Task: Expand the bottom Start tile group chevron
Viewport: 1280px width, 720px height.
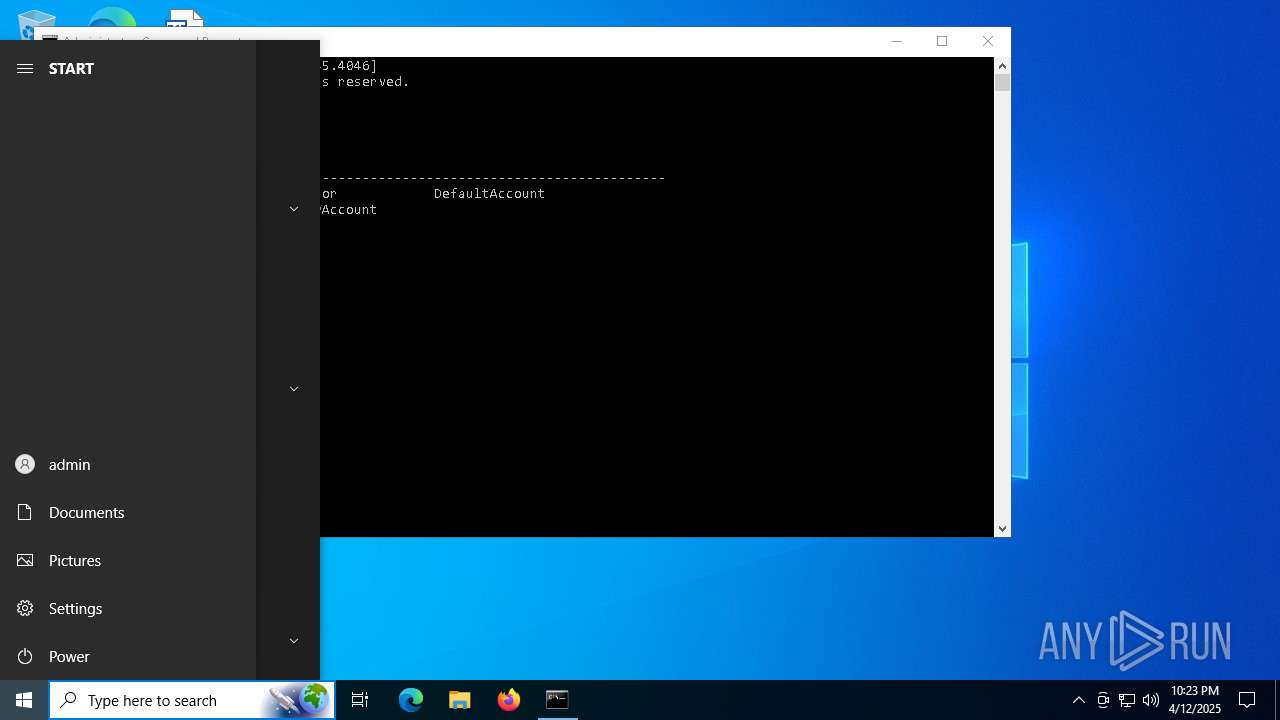Action: pos(294,641)
